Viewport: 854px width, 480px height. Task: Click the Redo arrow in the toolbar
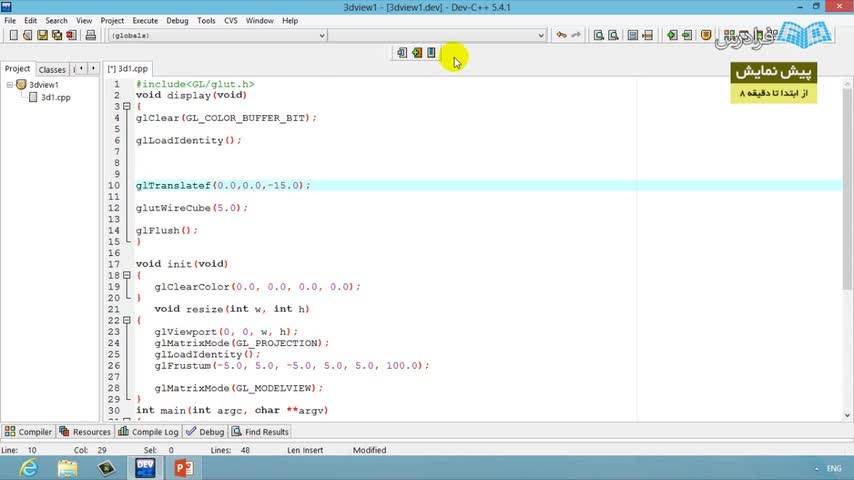(x=576, y=35)
